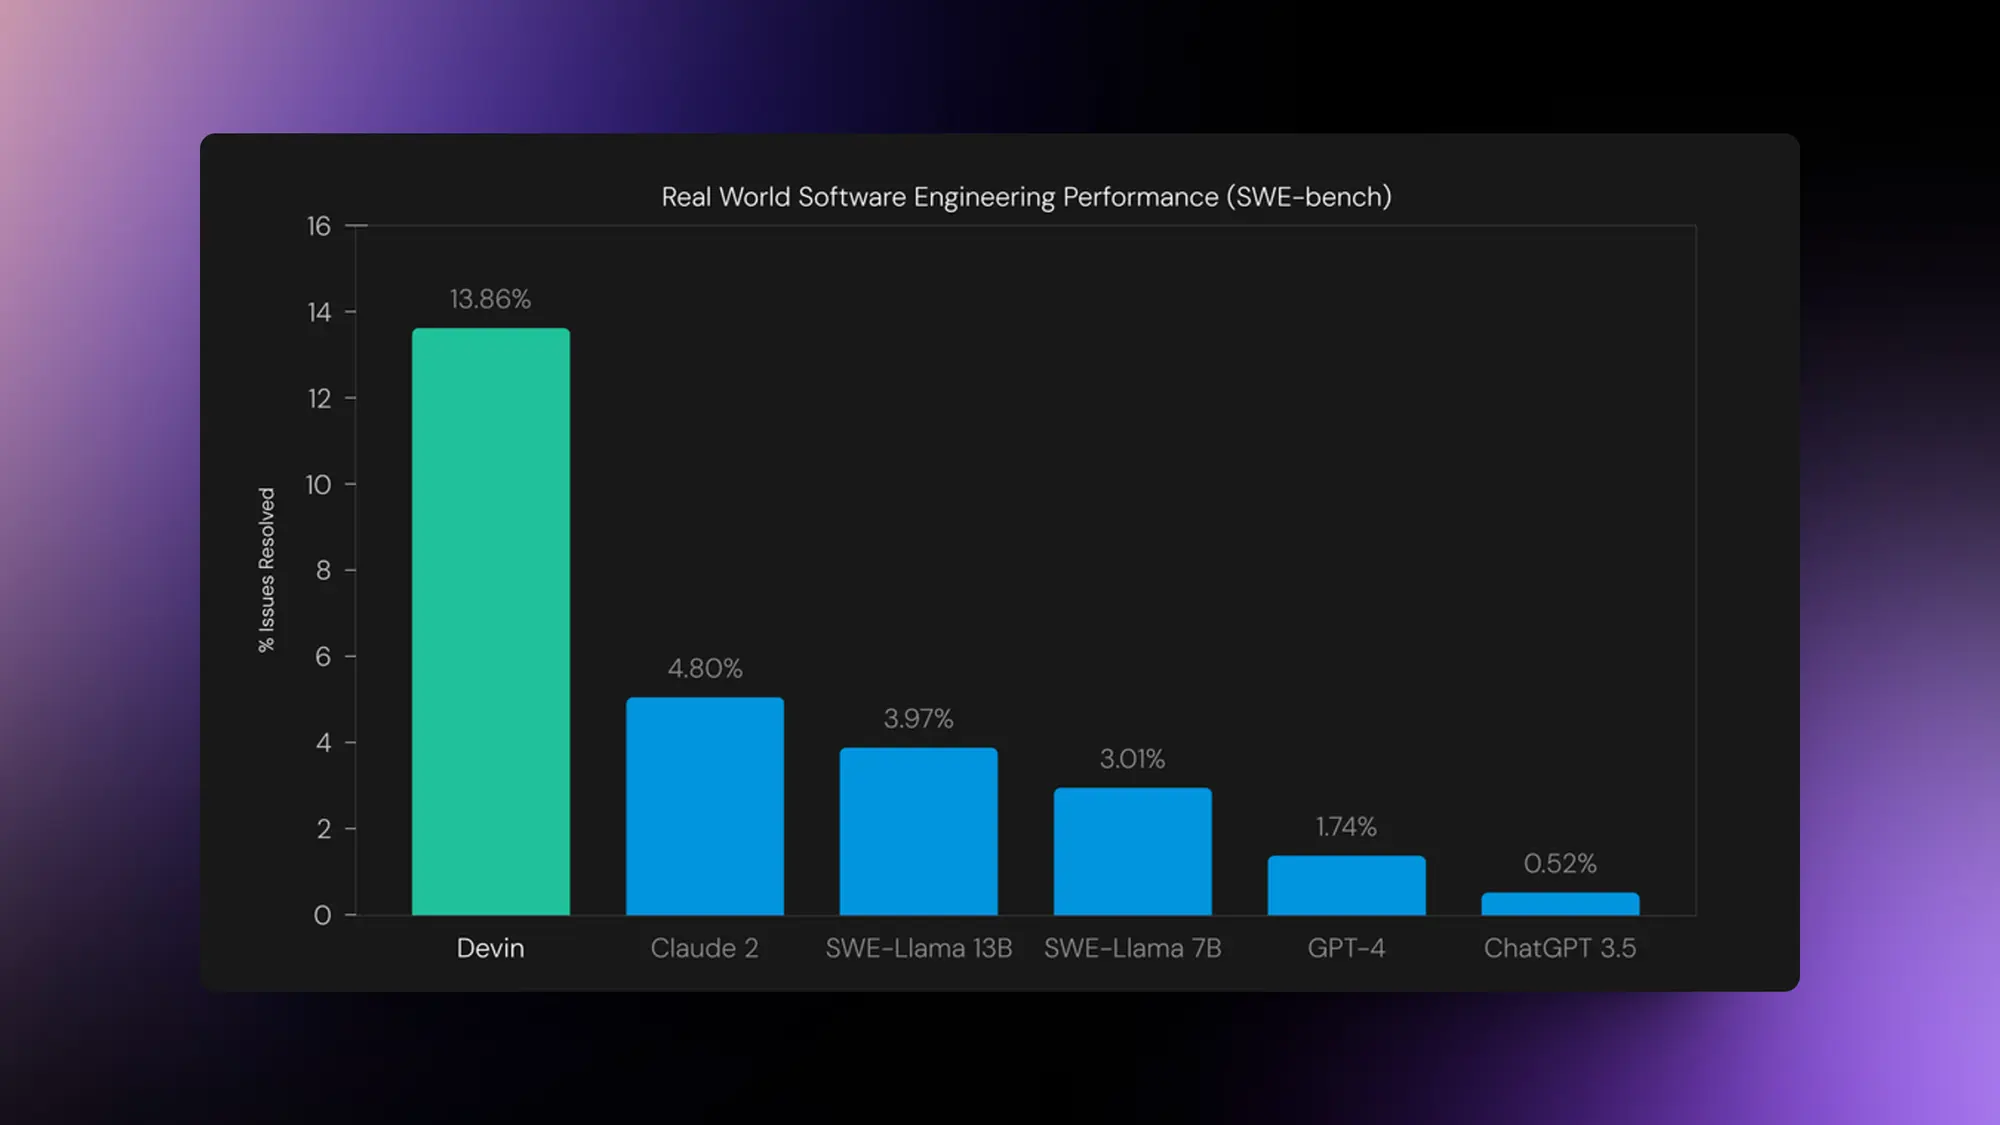This screenshot has height=1125, width=2000.
Task: Click the 4.80% value label
Action: click(705, 668)
